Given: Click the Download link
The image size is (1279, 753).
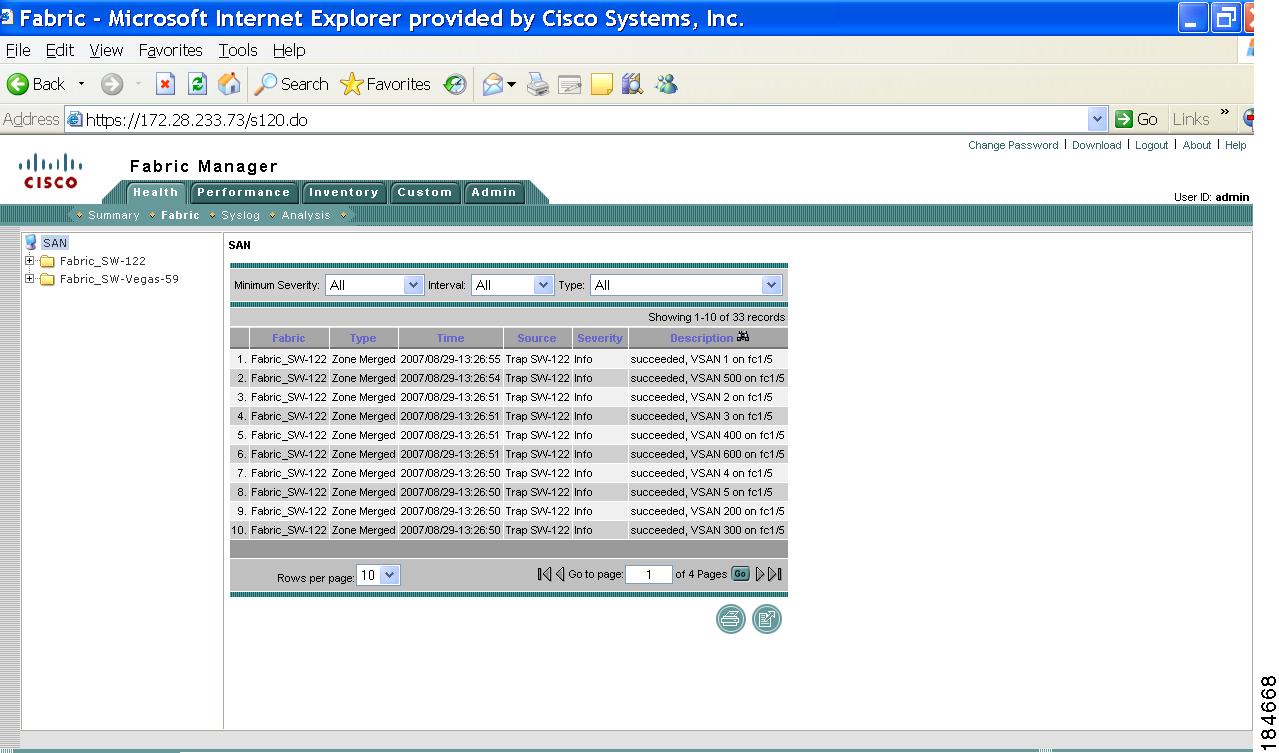Looking at the screenshot, I should tap(1097, 145).
